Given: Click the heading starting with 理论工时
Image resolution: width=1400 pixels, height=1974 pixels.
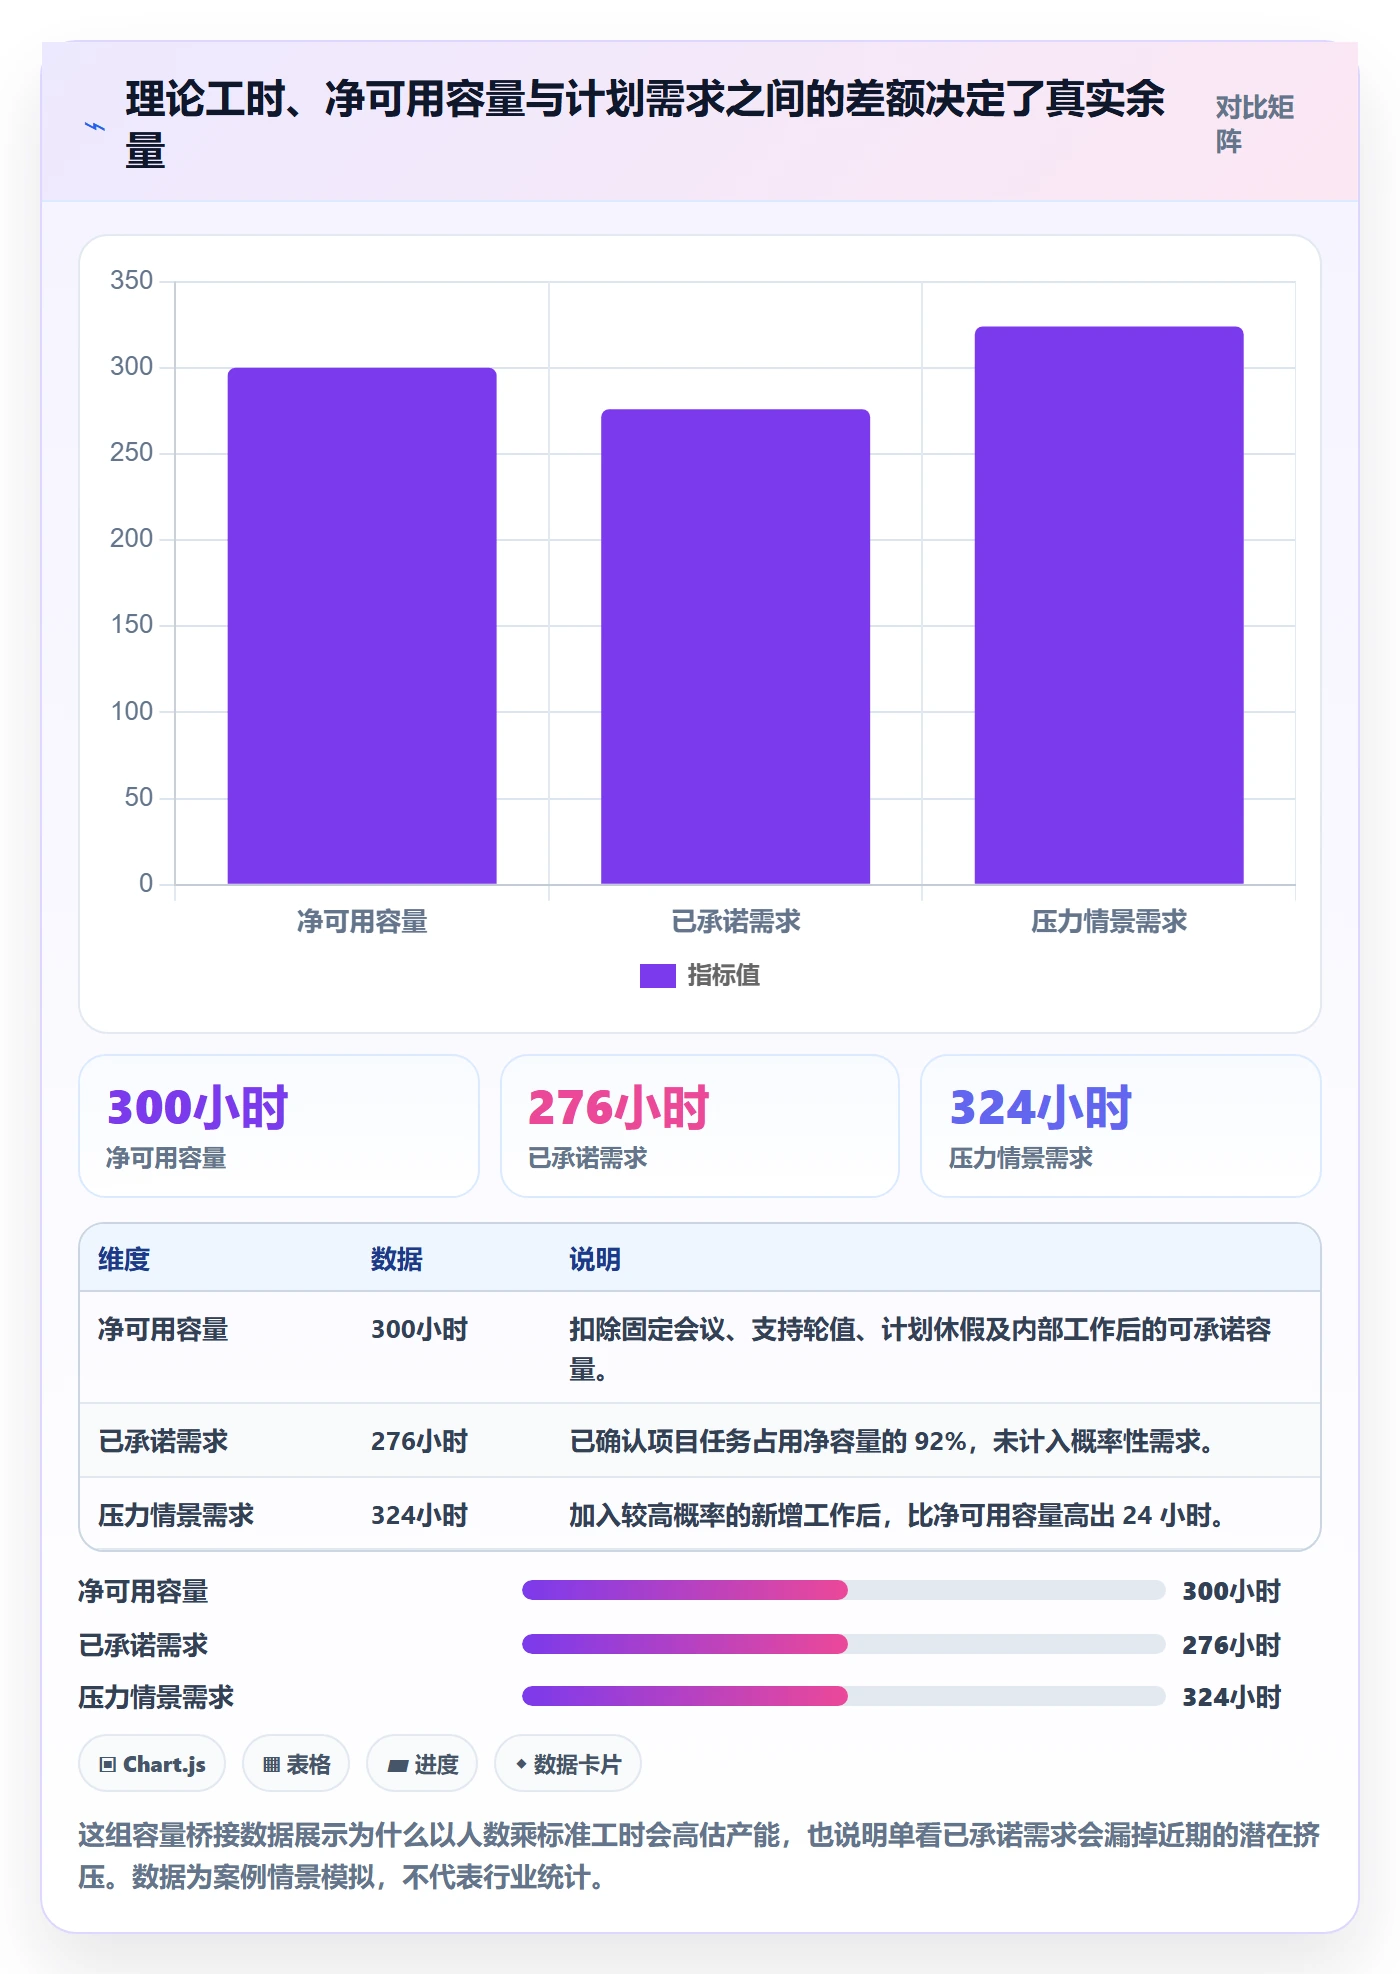Looking at the screenshot, I should pyautogui.click(x=645, y=124).
